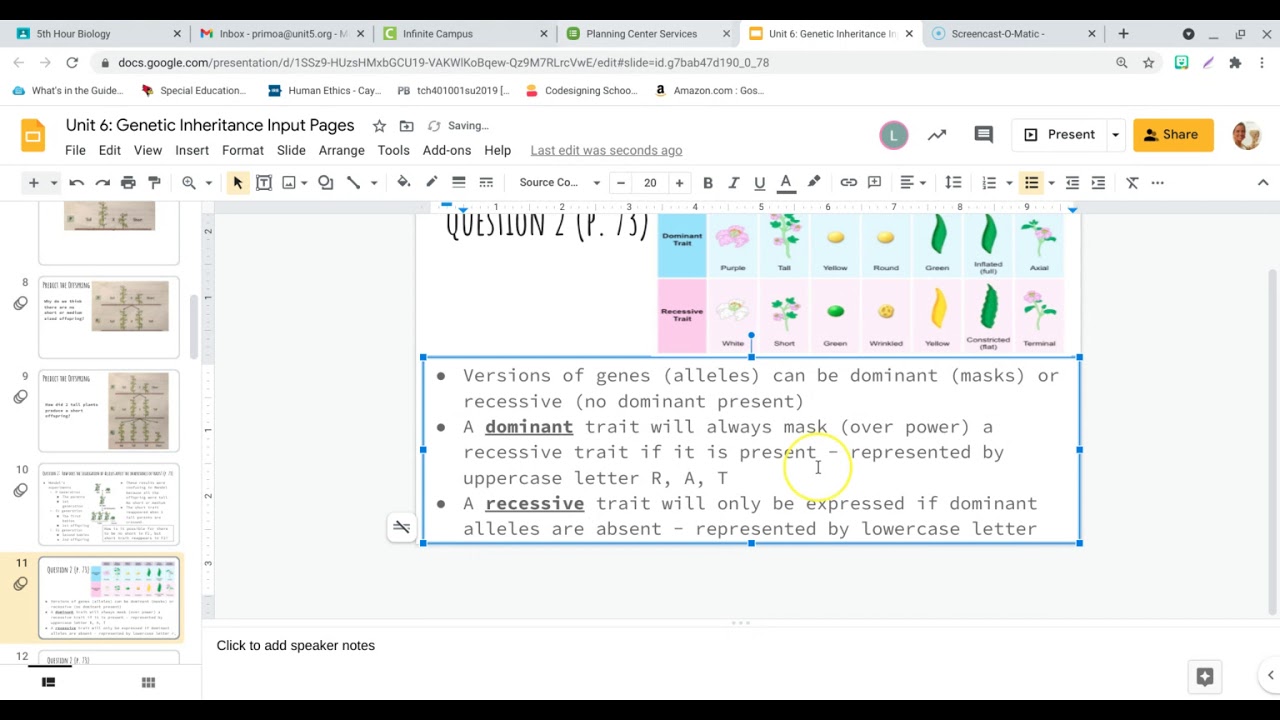Increase the font size
This screenshot has width=1280, height=720.
click(679, 183)
